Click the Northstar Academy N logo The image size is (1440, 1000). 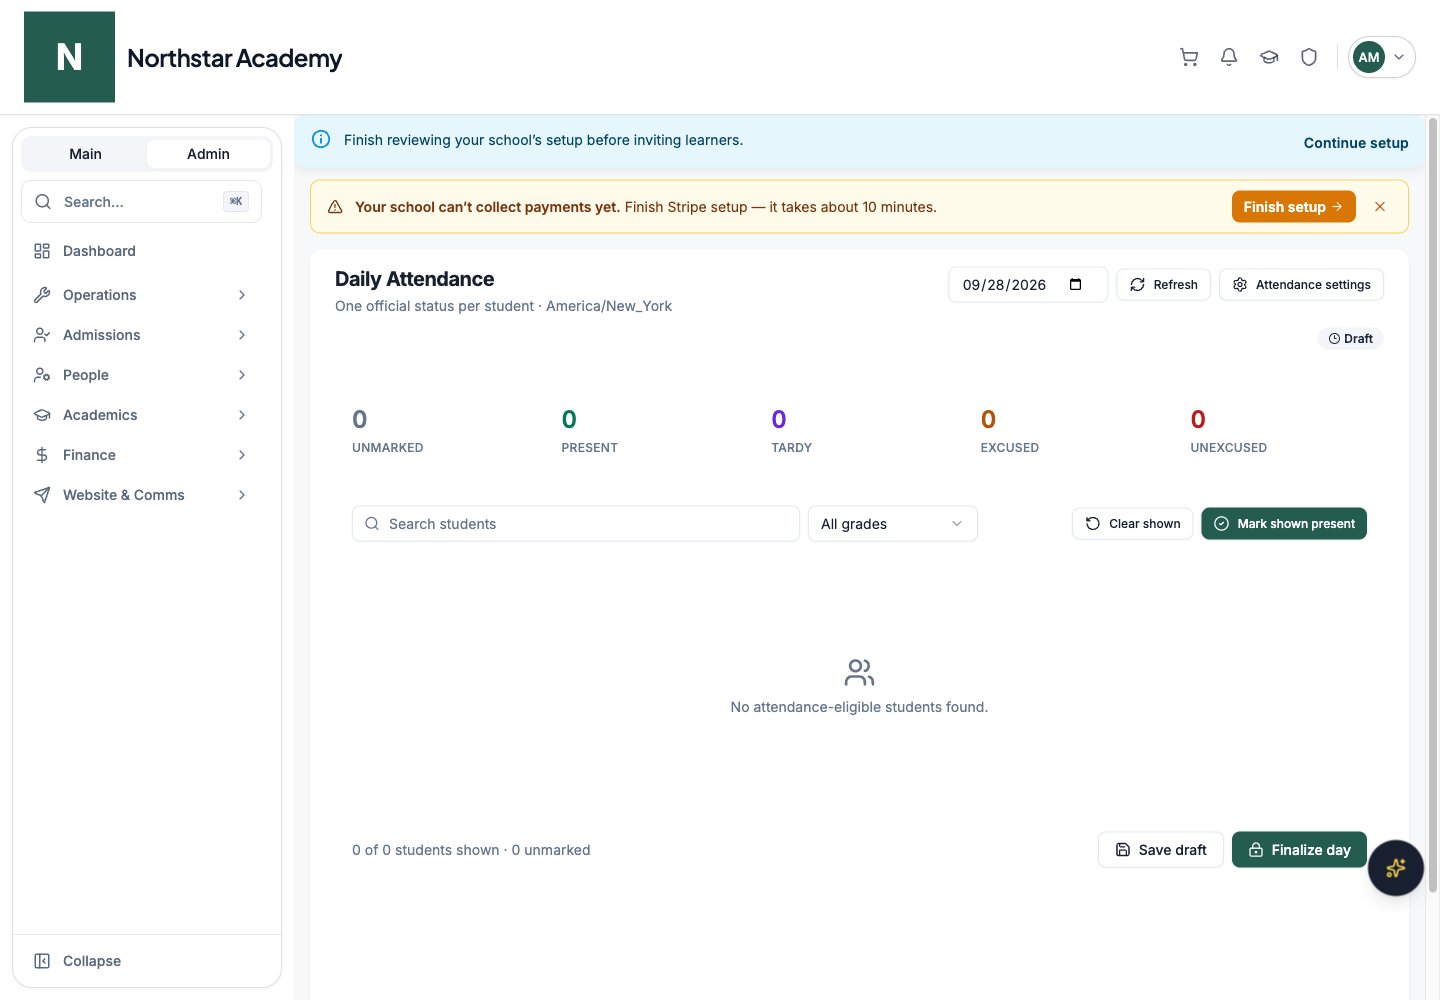(x=69, y=57)
